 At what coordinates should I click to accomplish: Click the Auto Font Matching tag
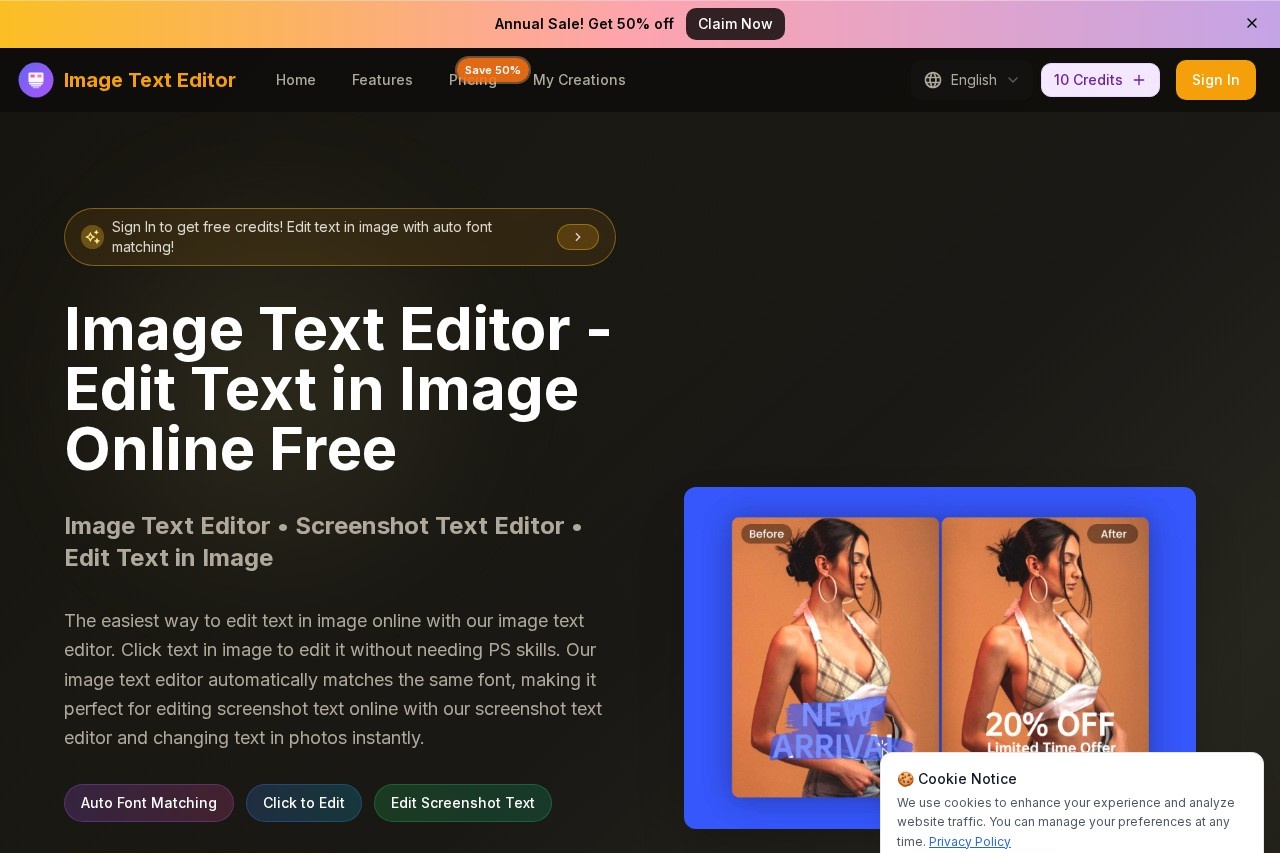click(x=149, y=803)
